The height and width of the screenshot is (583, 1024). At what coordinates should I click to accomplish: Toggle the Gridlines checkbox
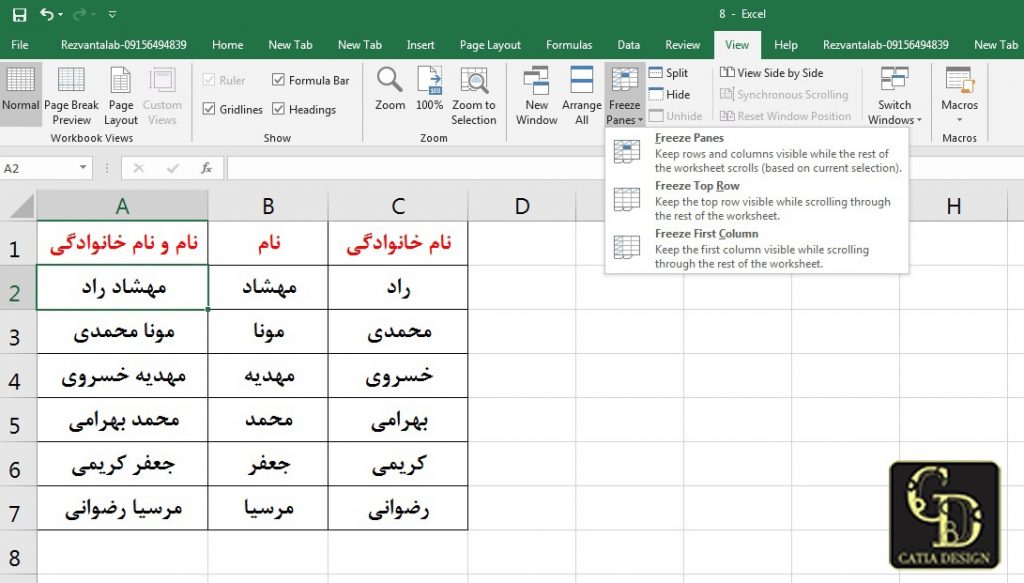click(209, 108)
